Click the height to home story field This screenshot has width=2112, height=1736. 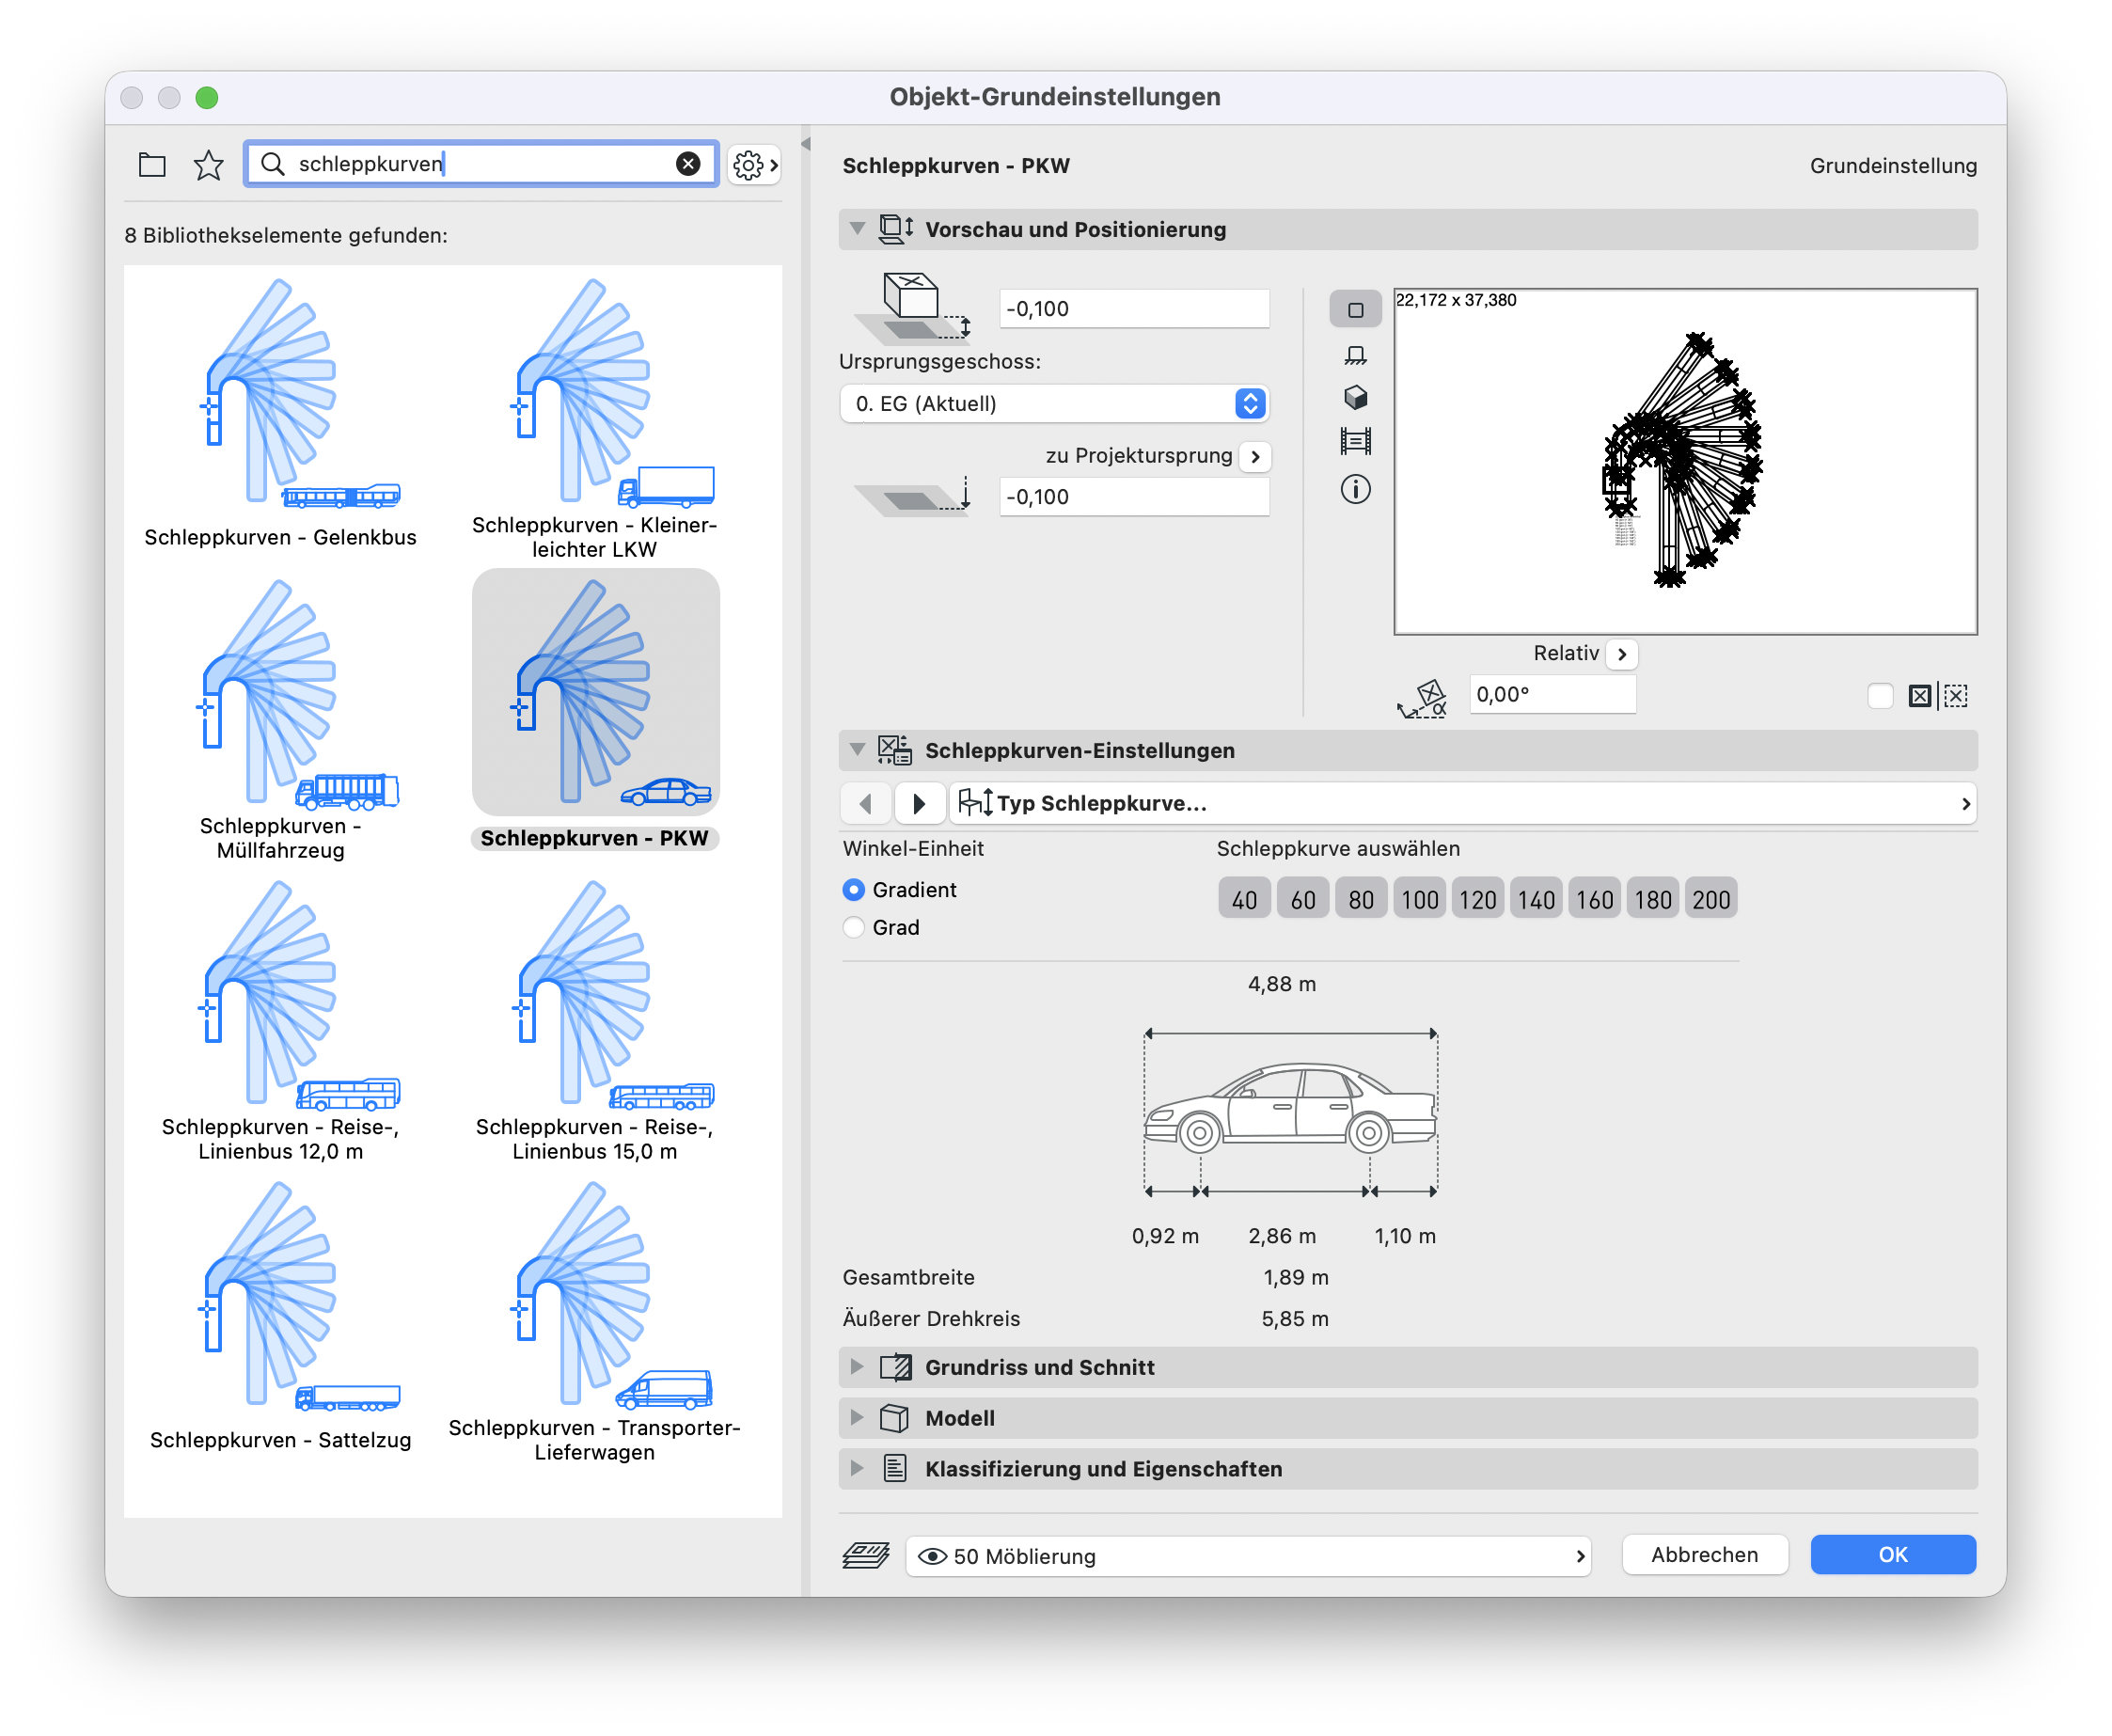(1134, 309)
